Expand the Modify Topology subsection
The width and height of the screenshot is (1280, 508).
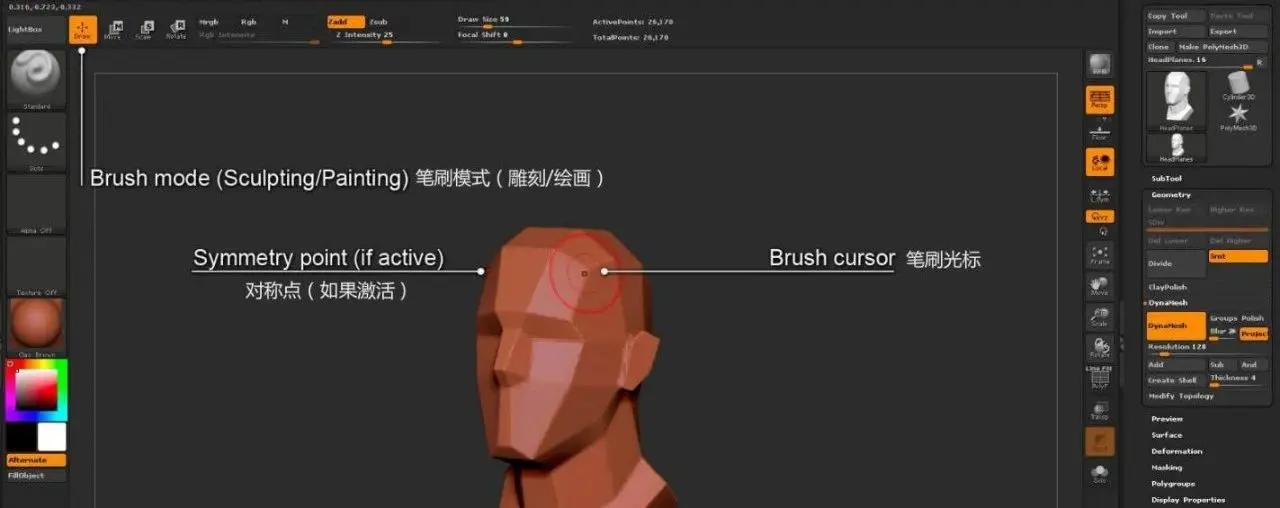[x=1181, y=396]
